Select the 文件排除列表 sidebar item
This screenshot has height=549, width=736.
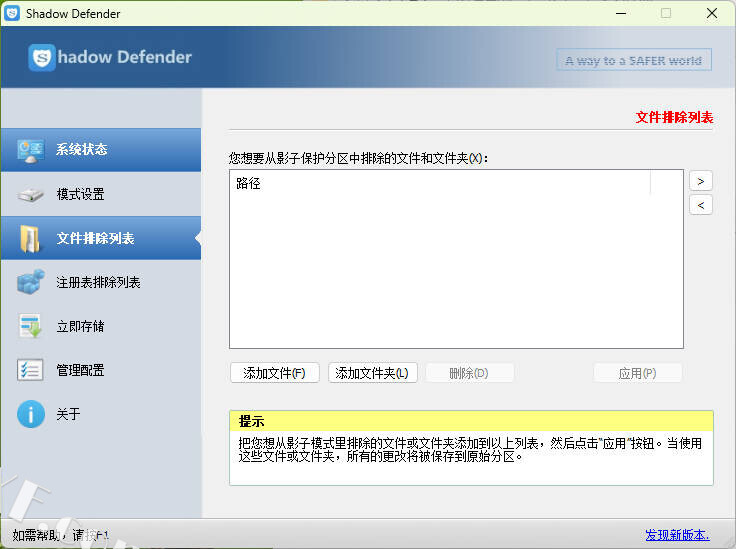[101, 238]
